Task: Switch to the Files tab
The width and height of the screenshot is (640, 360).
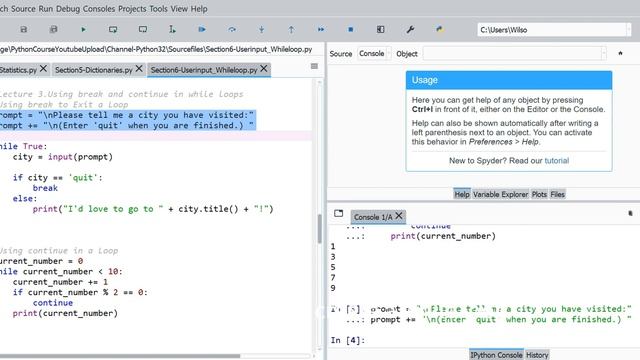Action: 557,194
